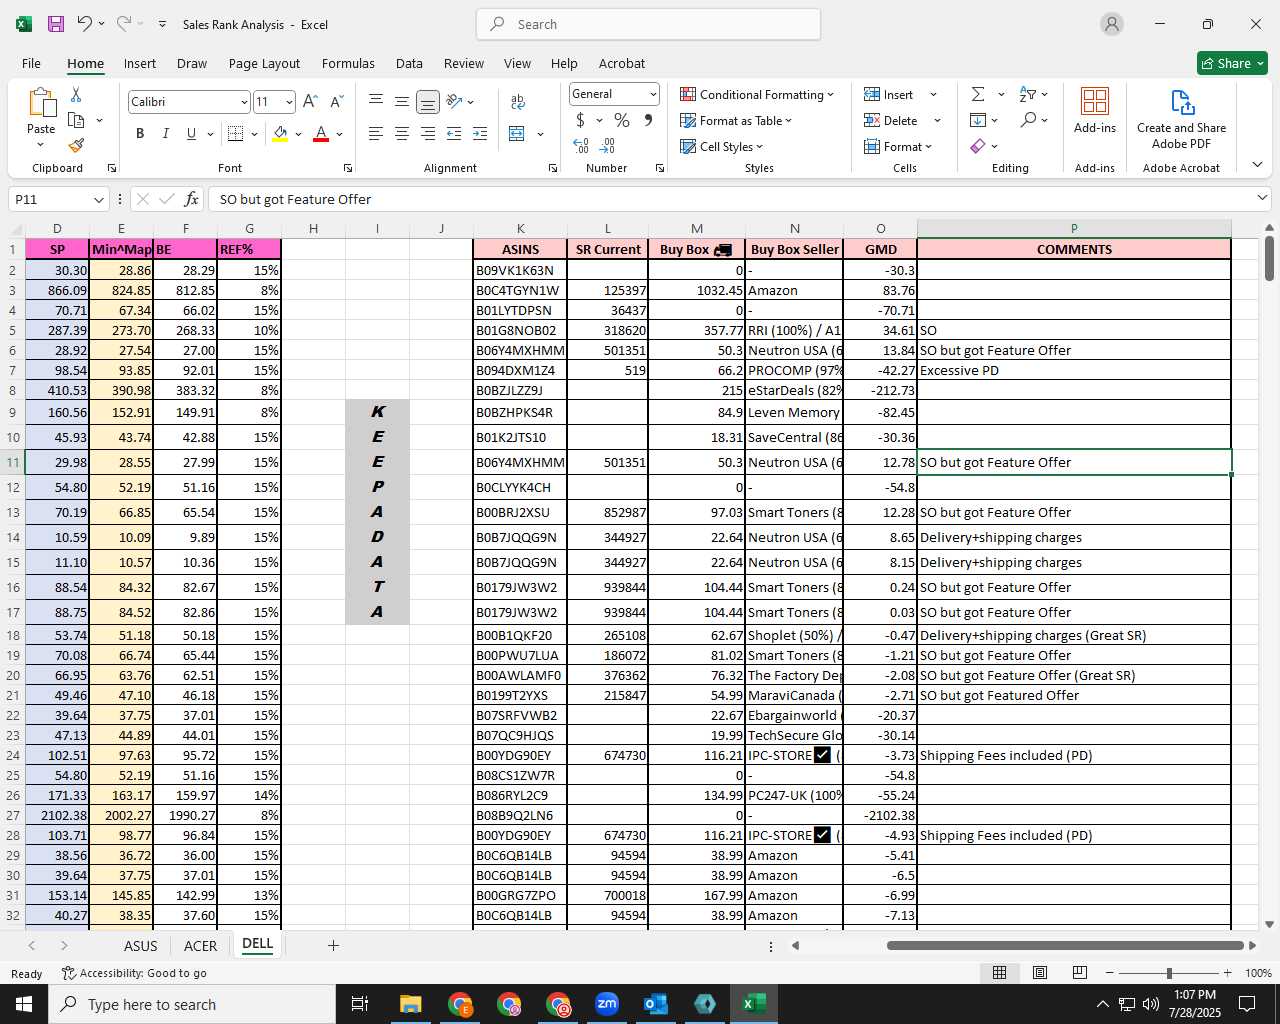This screenshot has height=1024, width=1280.
Task: Click the Cut scissors icon
Action: [x=76, y=95]
